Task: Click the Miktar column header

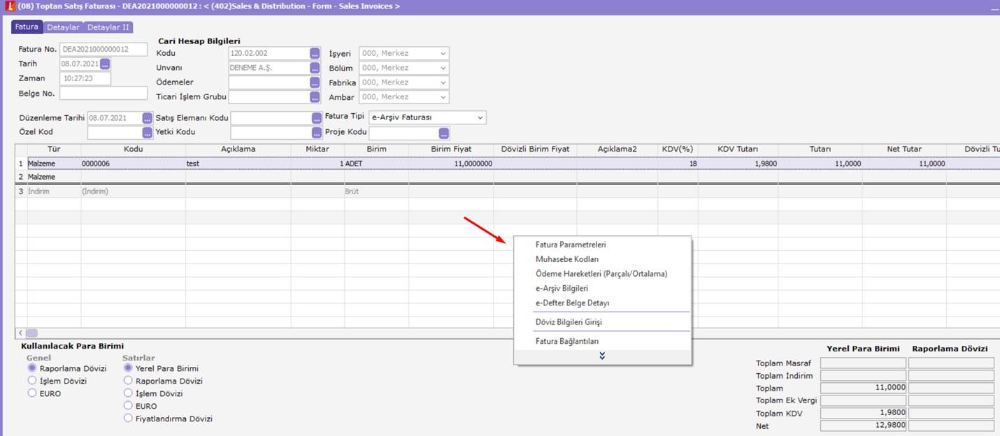Action: click(x=318, y=149)
